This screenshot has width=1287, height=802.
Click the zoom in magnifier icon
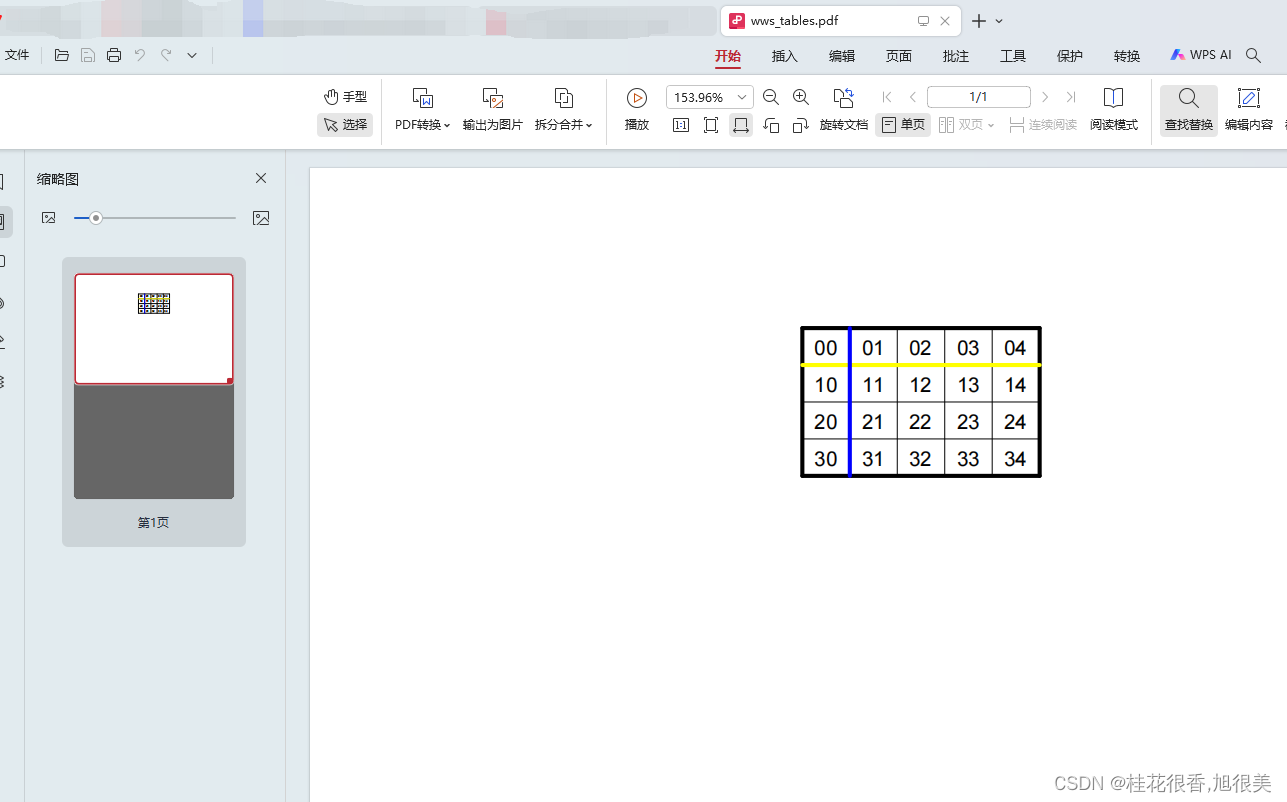(x=801, y=97)
